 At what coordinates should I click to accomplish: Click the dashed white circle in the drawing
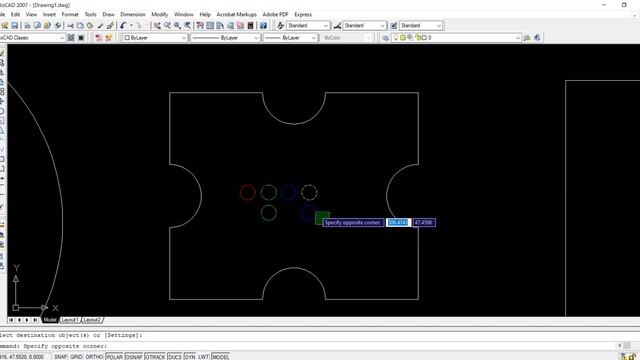click(x=309, y=192)
